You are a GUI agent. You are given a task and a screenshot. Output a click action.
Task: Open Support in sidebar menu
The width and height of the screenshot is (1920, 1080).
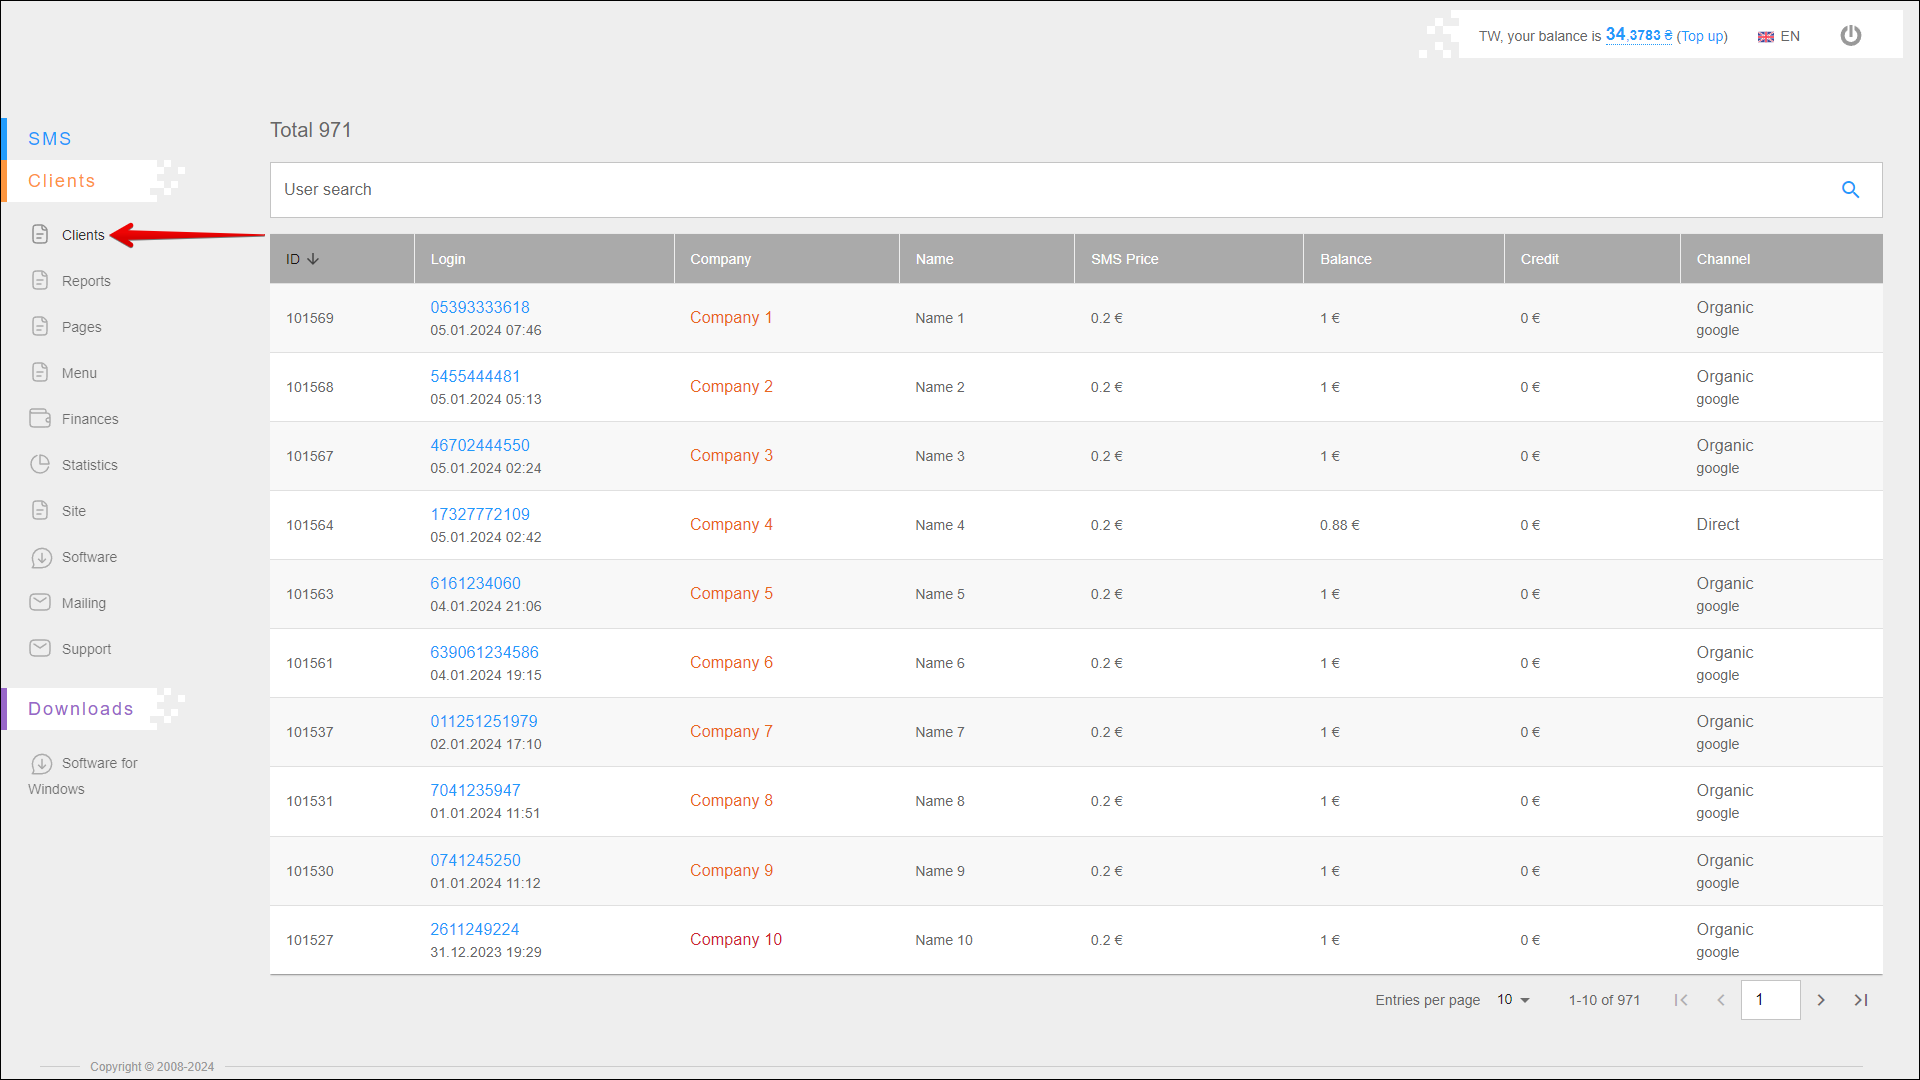[x=86, y=649]
